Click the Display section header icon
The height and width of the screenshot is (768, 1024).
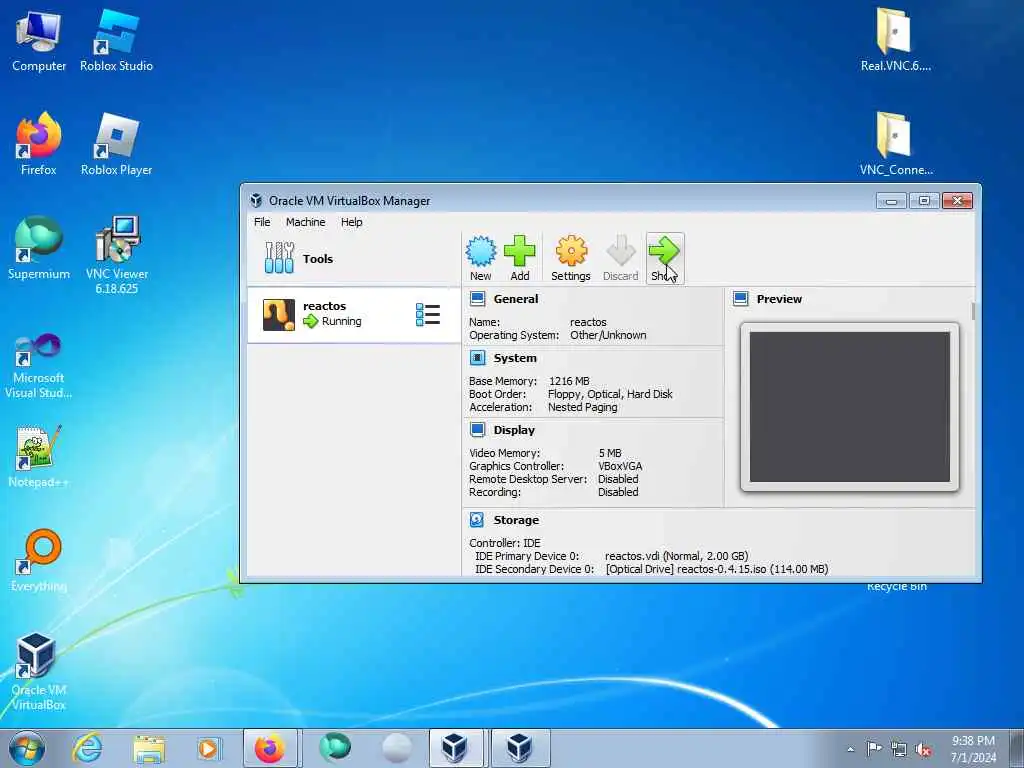click(477, 430)
